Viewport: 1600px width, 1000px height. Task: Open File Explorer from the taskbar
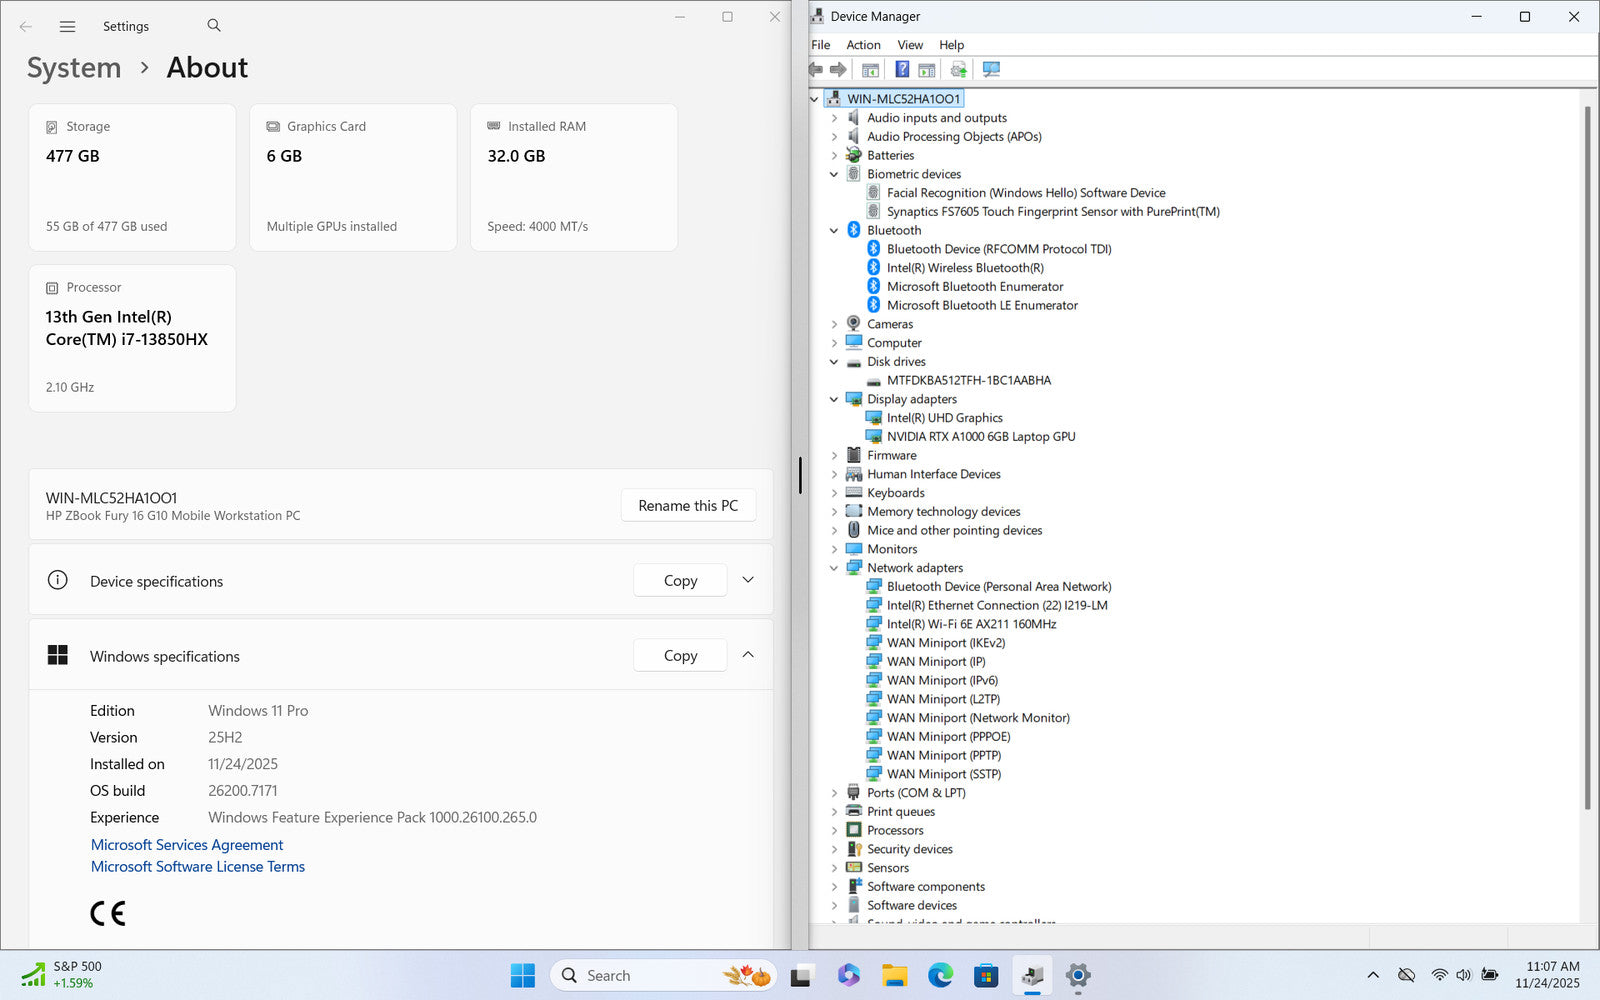894,976
